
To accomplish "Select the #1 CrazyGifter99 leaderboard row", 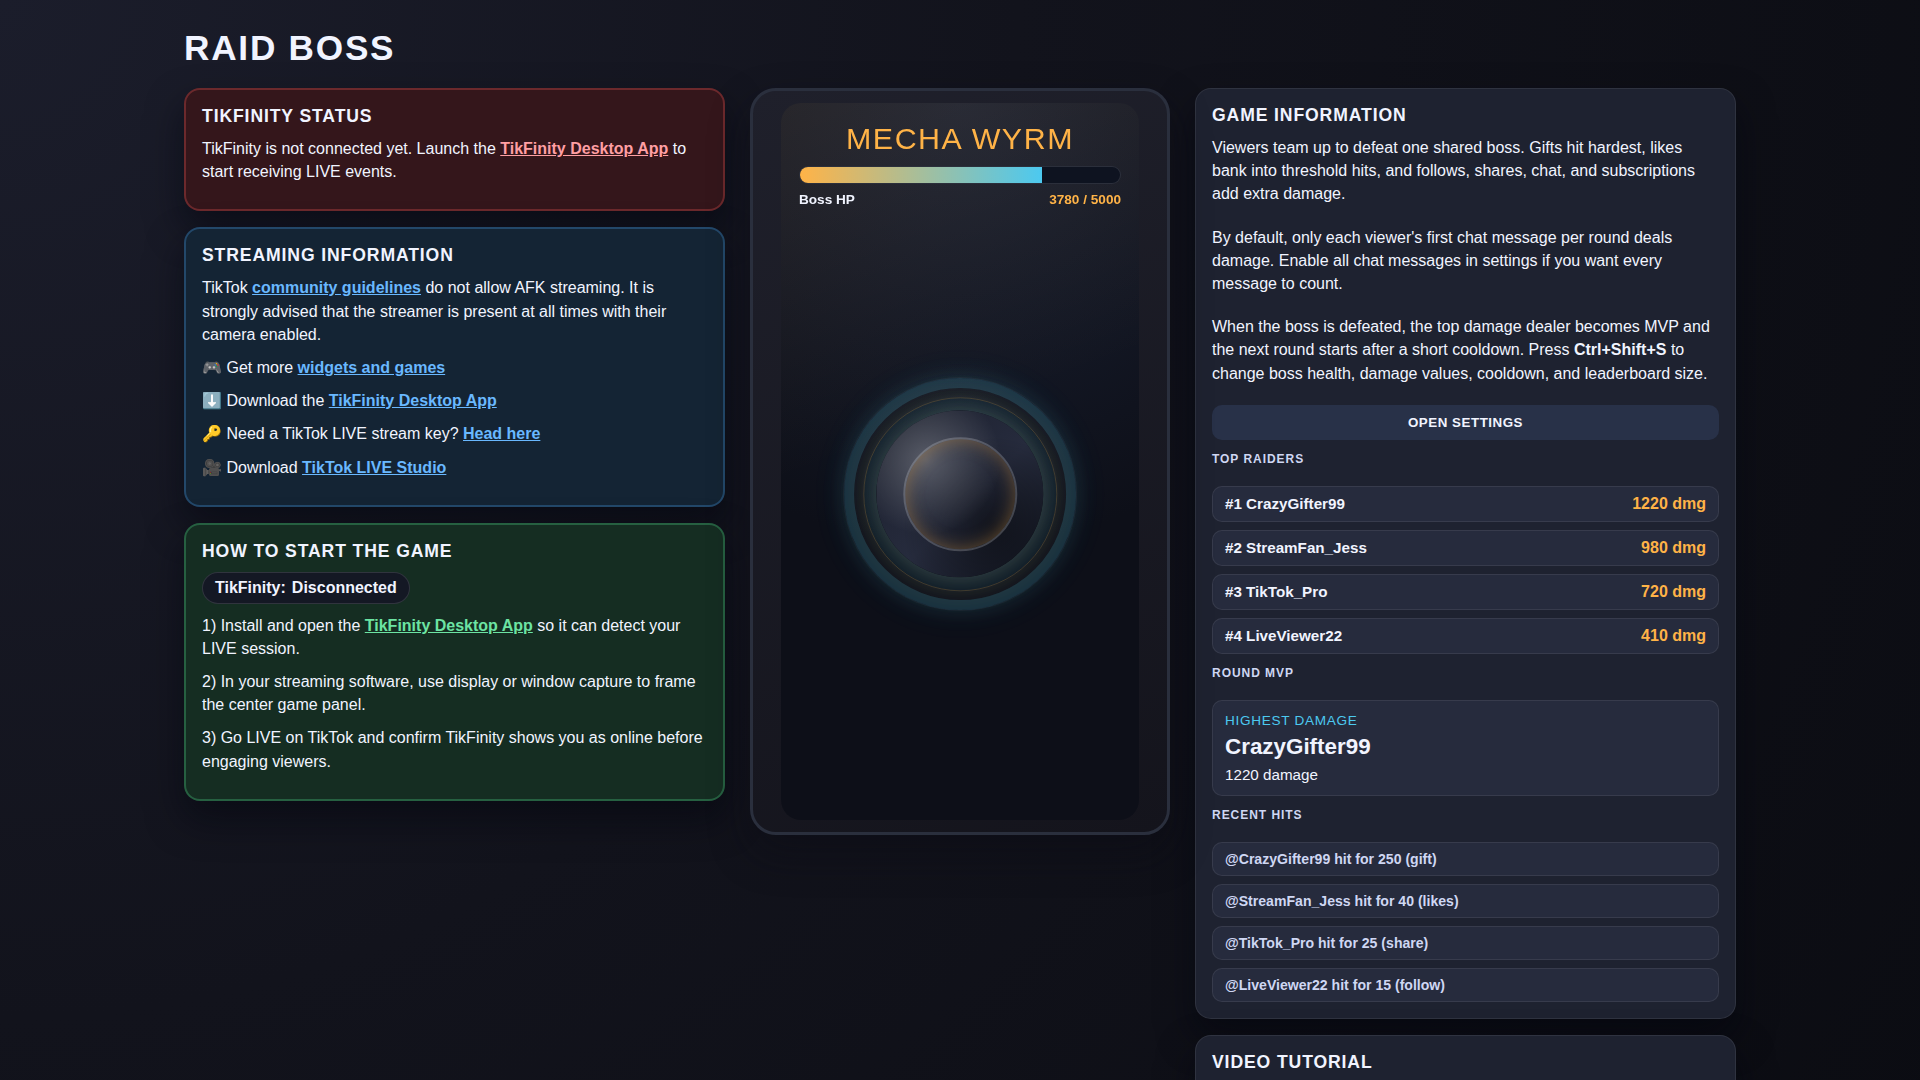I will click(x=1465, y=504).
